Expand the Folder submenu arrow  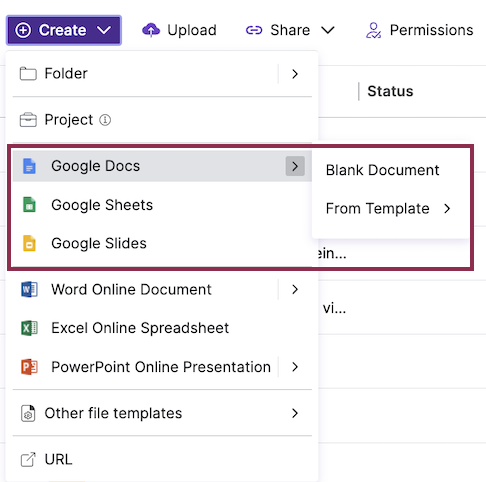pyautogui.click(x=295, y=74)
